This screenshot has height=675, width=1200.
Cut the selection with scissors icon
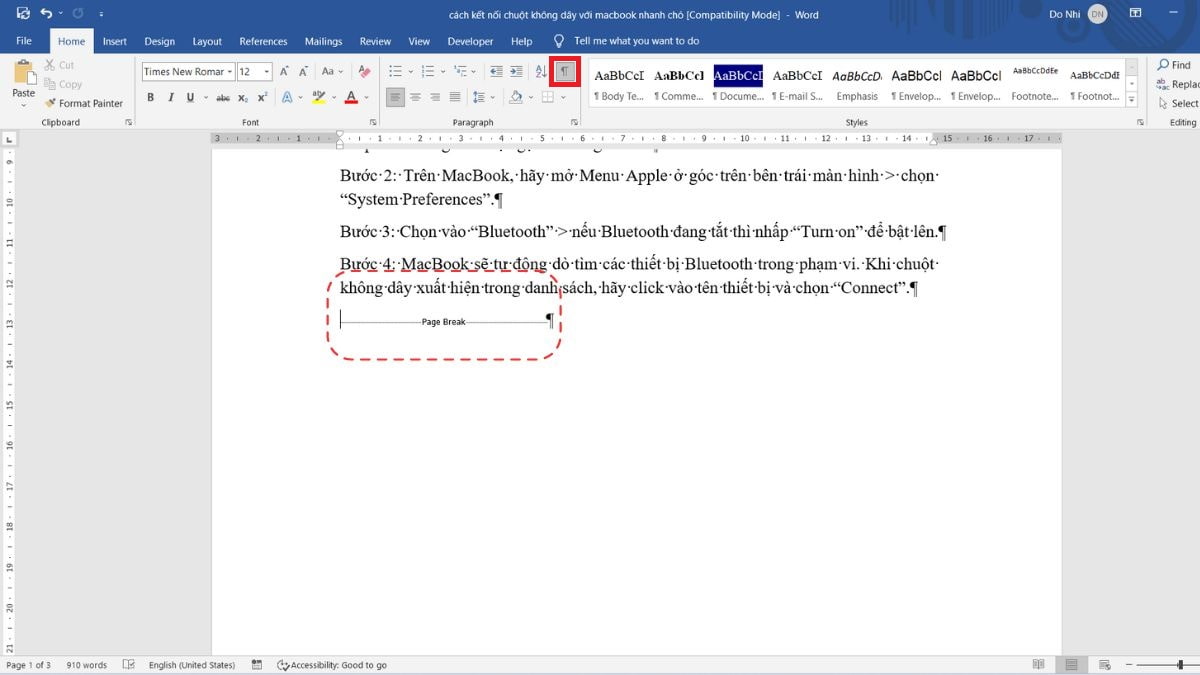[60, 65]
